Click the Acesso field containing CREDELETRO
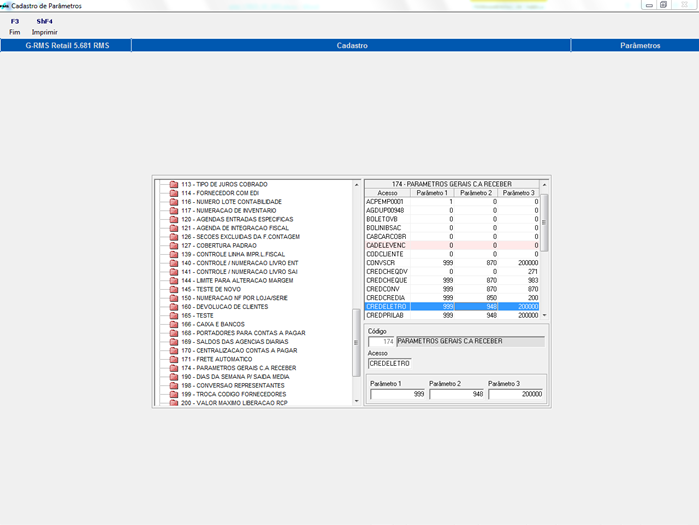The height and width of the screenshot is (525, 699). pyautogui.click(x=390, y=364)
